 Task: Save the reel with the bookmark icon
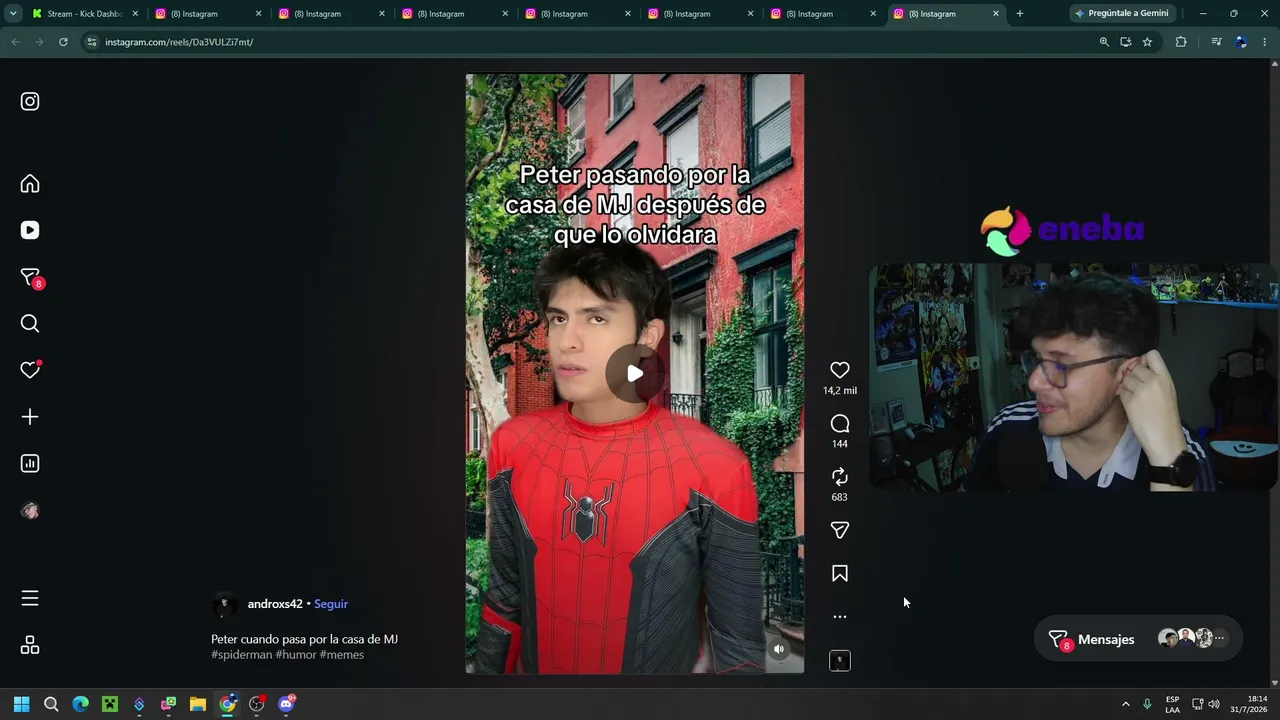(840, 574)
